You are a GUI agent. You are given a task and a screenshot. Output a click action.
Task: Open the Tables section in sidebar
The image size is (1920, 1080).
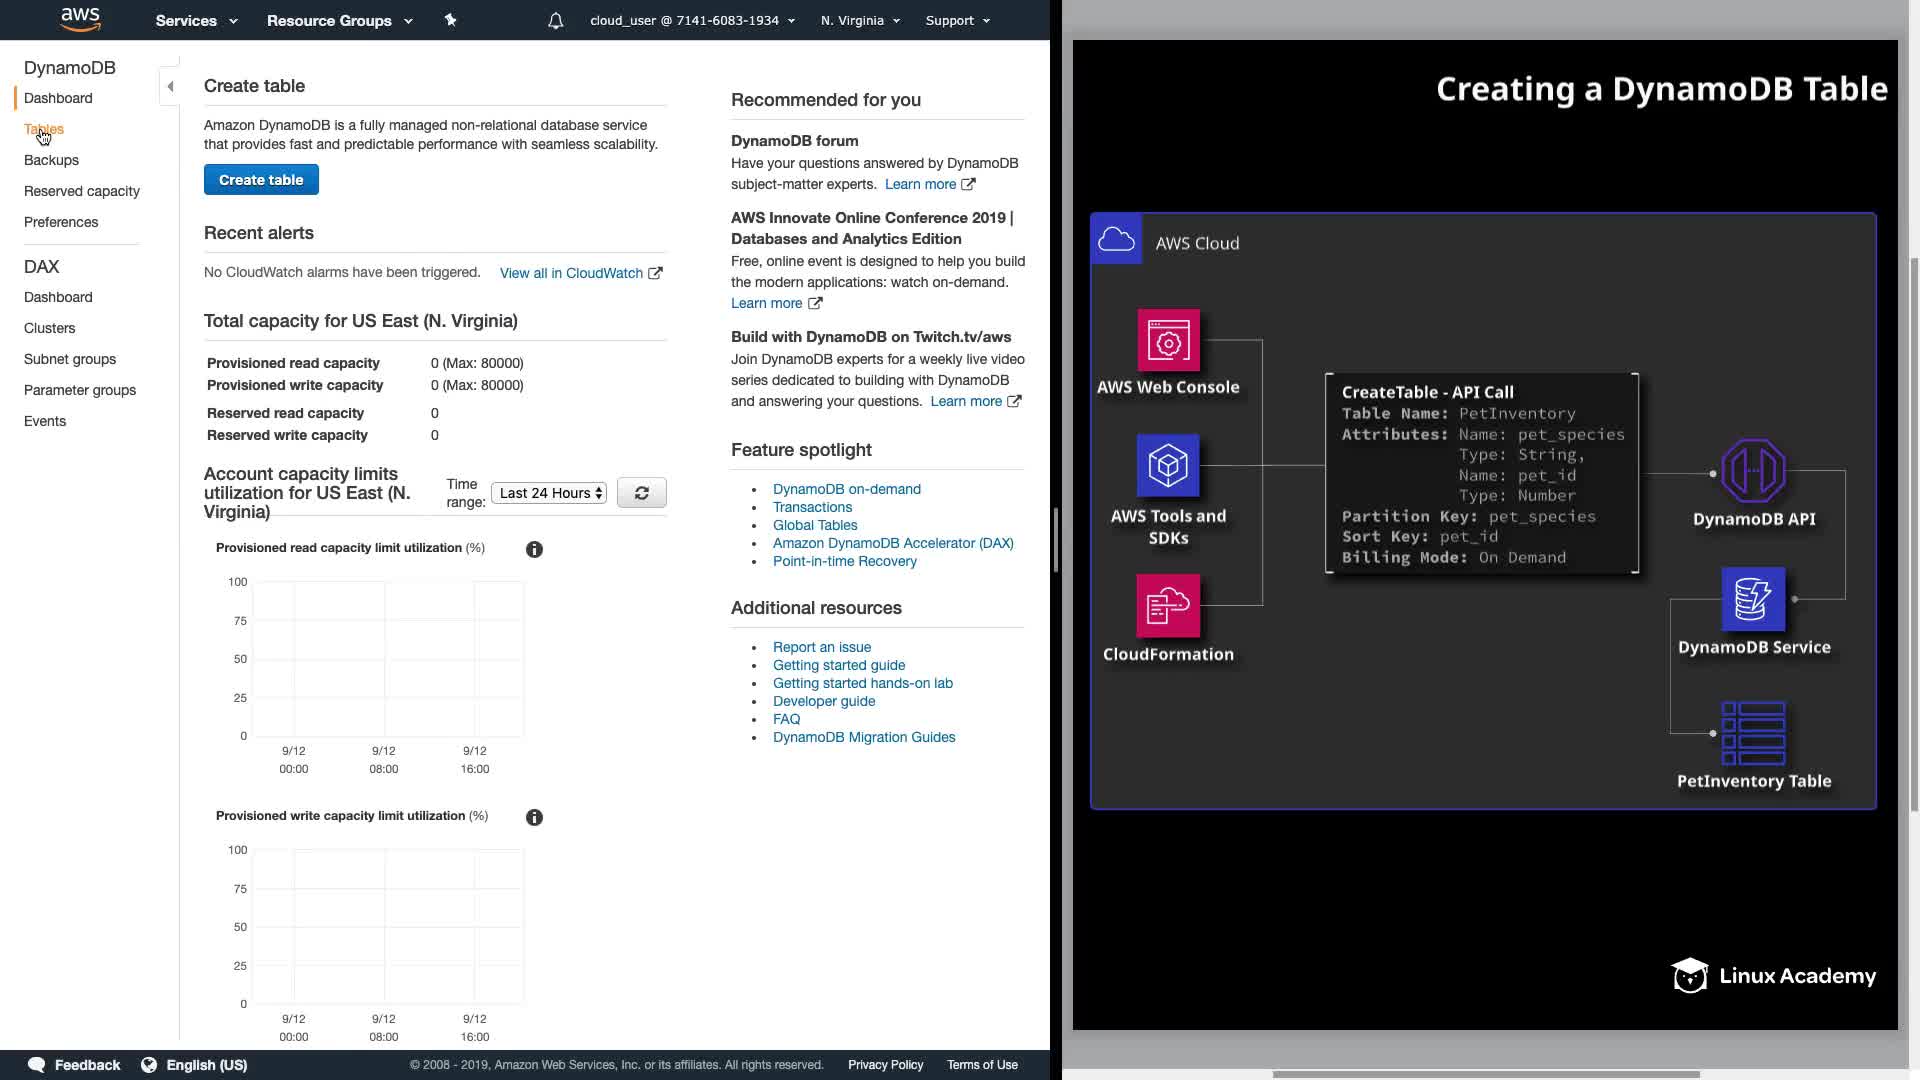(x=44, y=129)
